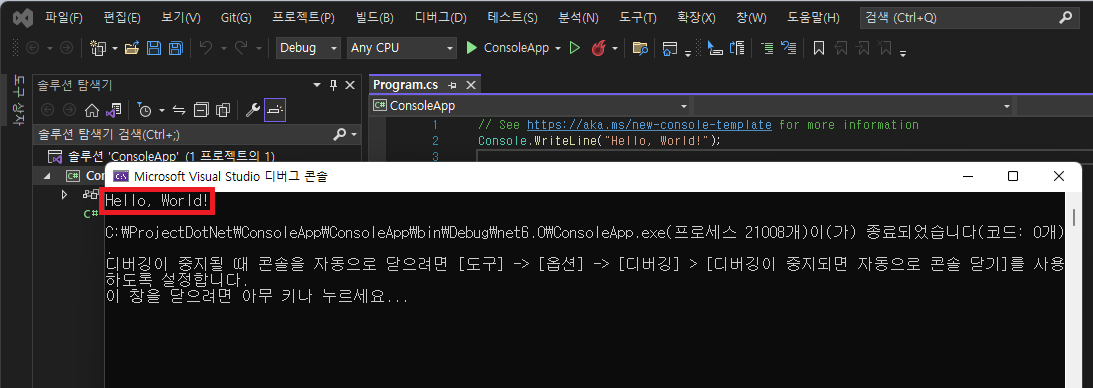
Task: Open the Git(G) menu
Action: [236, 17]
